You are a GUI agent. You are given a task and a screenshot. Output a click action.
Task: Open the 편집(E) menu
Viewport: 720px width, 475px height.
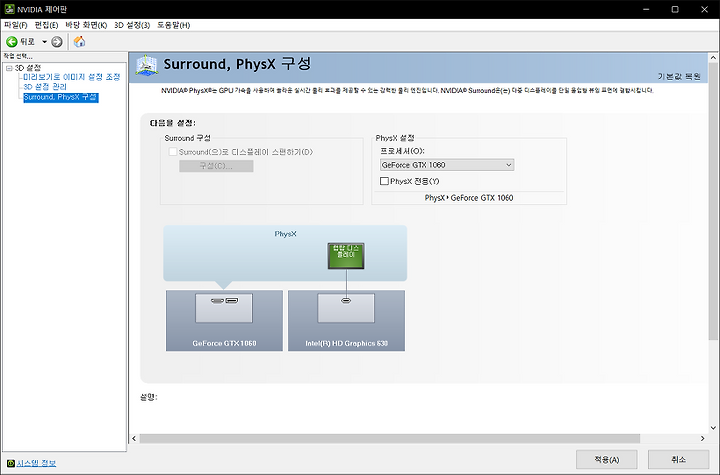[x=46, y=25]
